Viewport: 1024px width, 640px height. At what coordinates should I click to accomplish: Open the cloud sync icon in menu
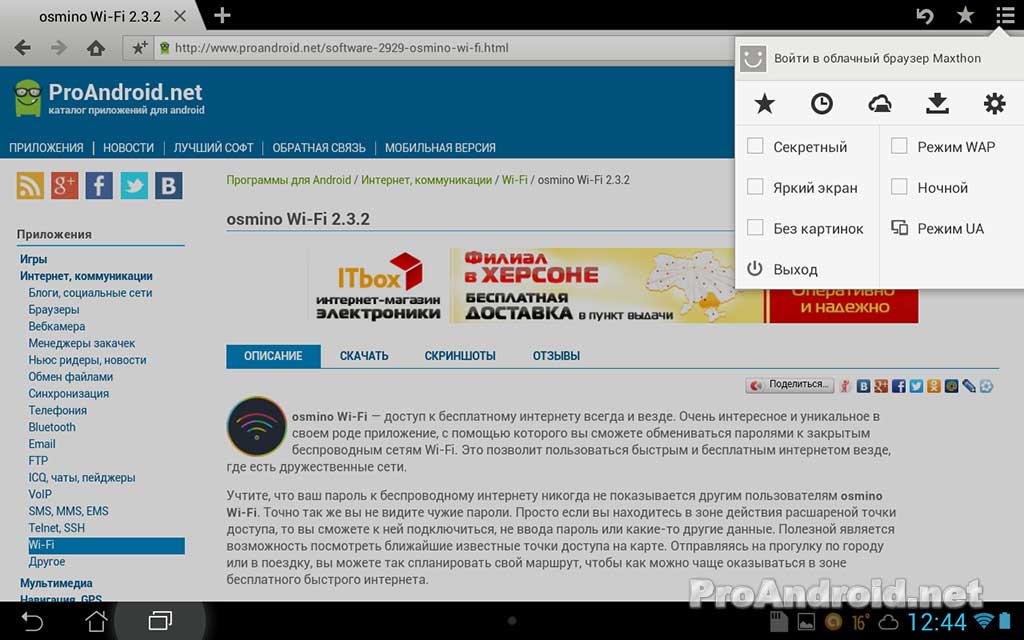click(x=880, y=104)
